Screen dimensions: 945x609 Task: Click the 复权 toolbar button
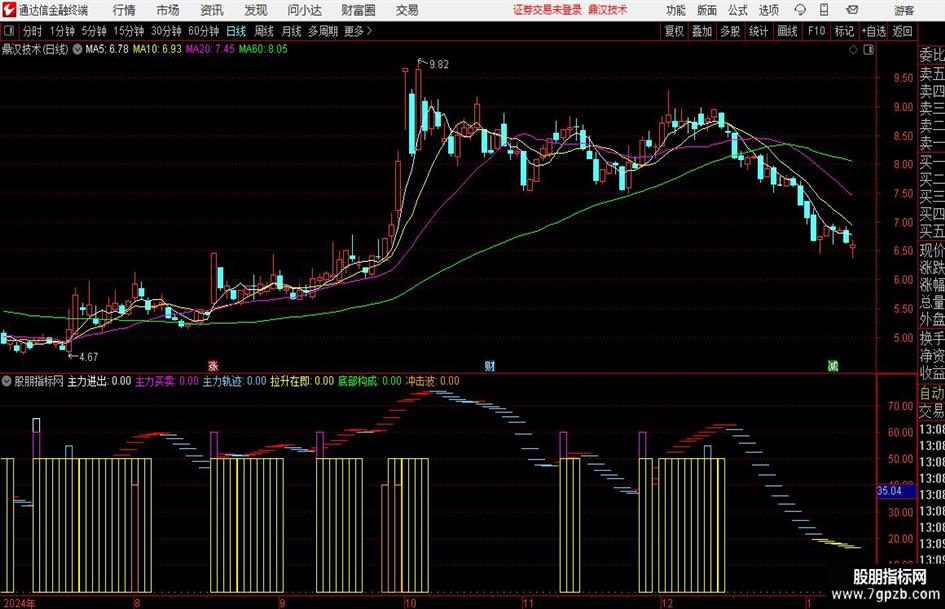point(674,31)
